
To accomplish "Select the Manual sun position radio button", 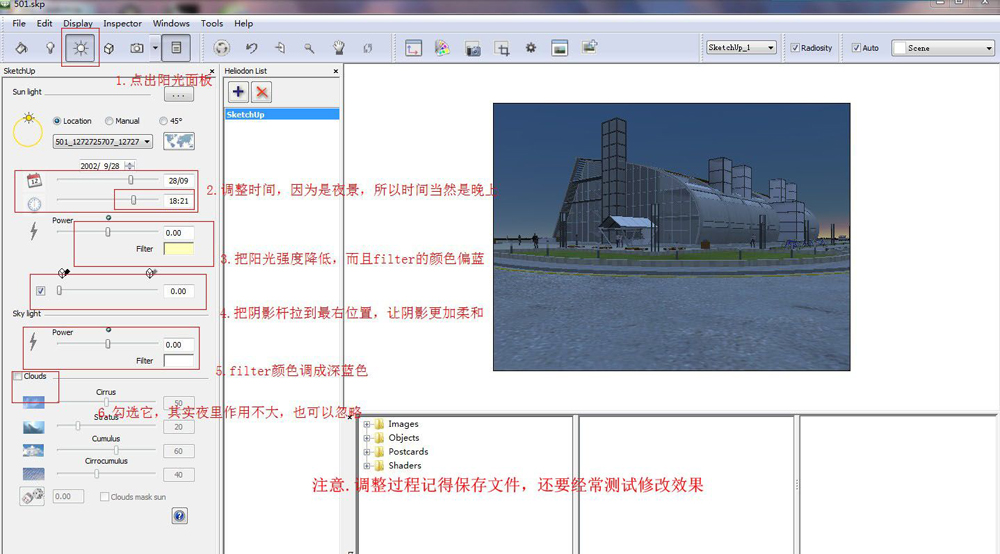I will click(110, 121).
